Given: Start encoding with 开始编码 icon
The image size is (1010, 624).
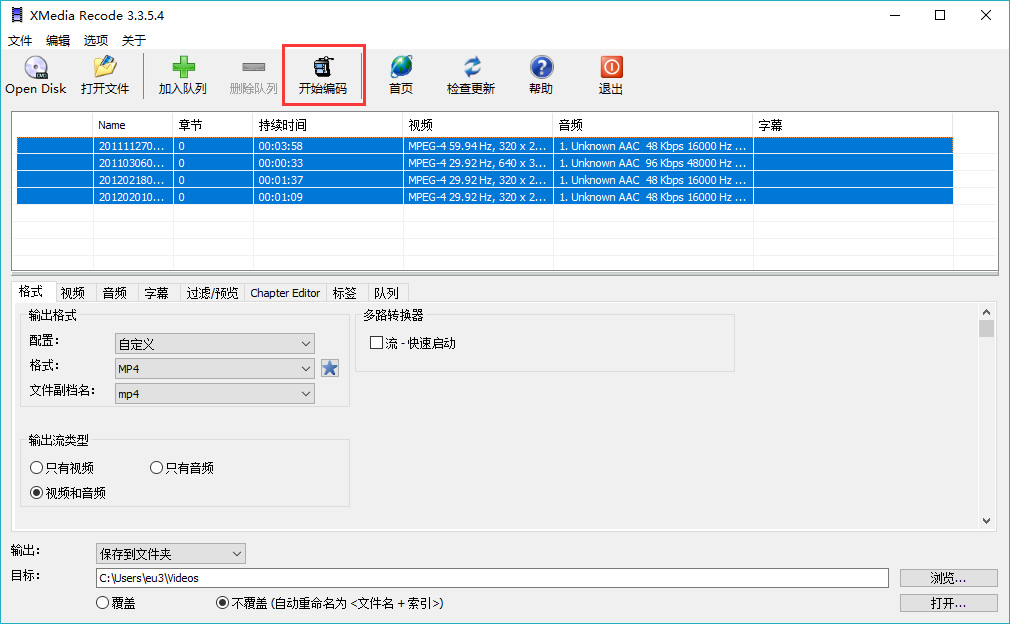Looking at the screenshot, I should 323,75.
